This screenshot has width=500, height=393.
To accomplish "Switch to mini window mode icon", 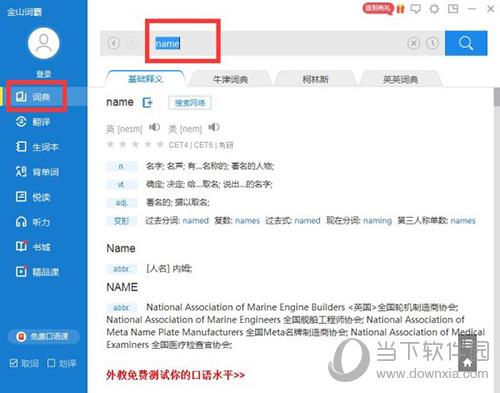I will [453, 9].
